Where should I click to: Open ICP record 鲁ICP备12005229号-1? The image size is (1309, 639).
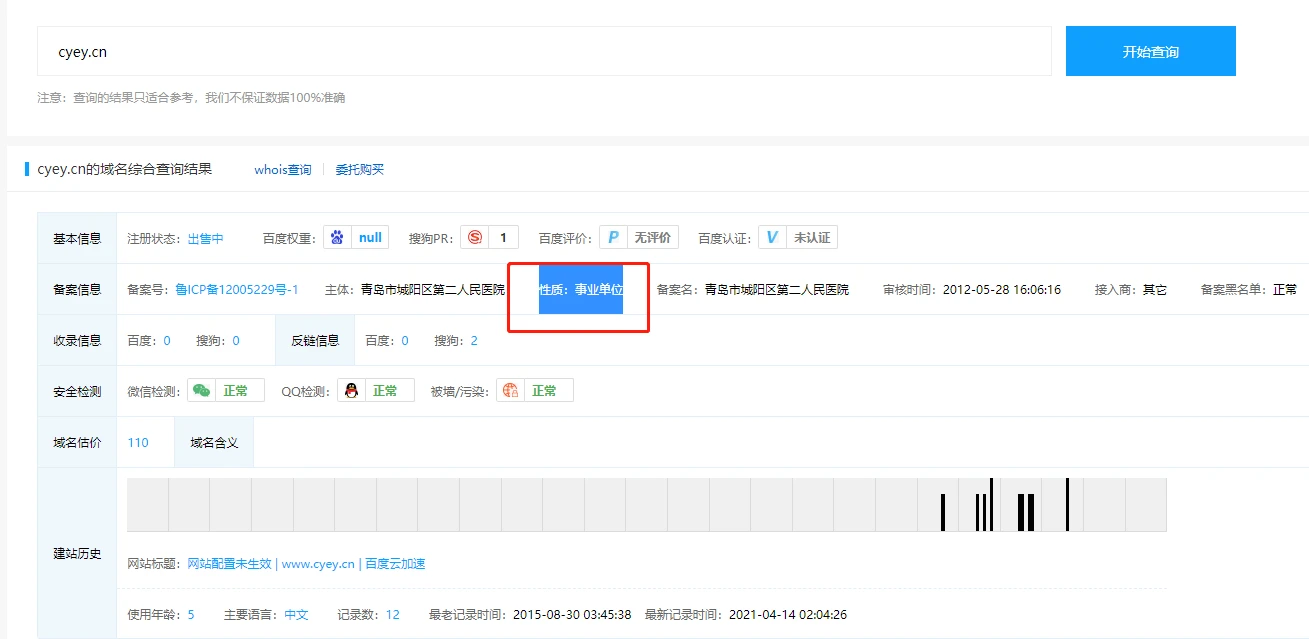[236, 290]
